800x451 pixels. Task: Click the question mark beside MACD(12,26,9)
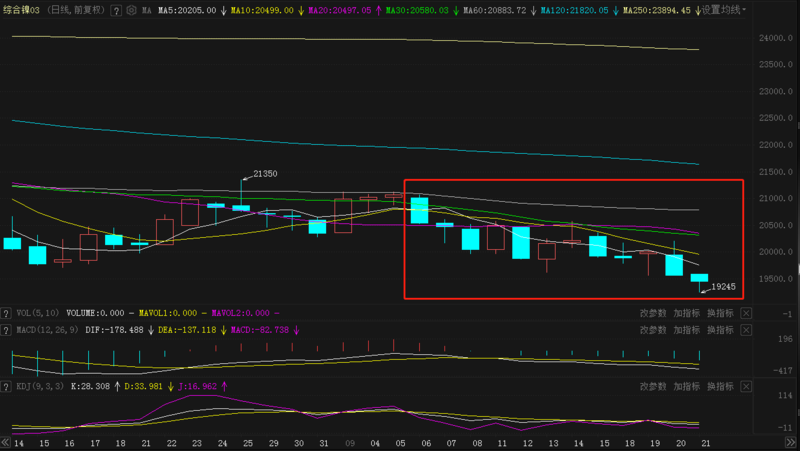tap(7, 329)
